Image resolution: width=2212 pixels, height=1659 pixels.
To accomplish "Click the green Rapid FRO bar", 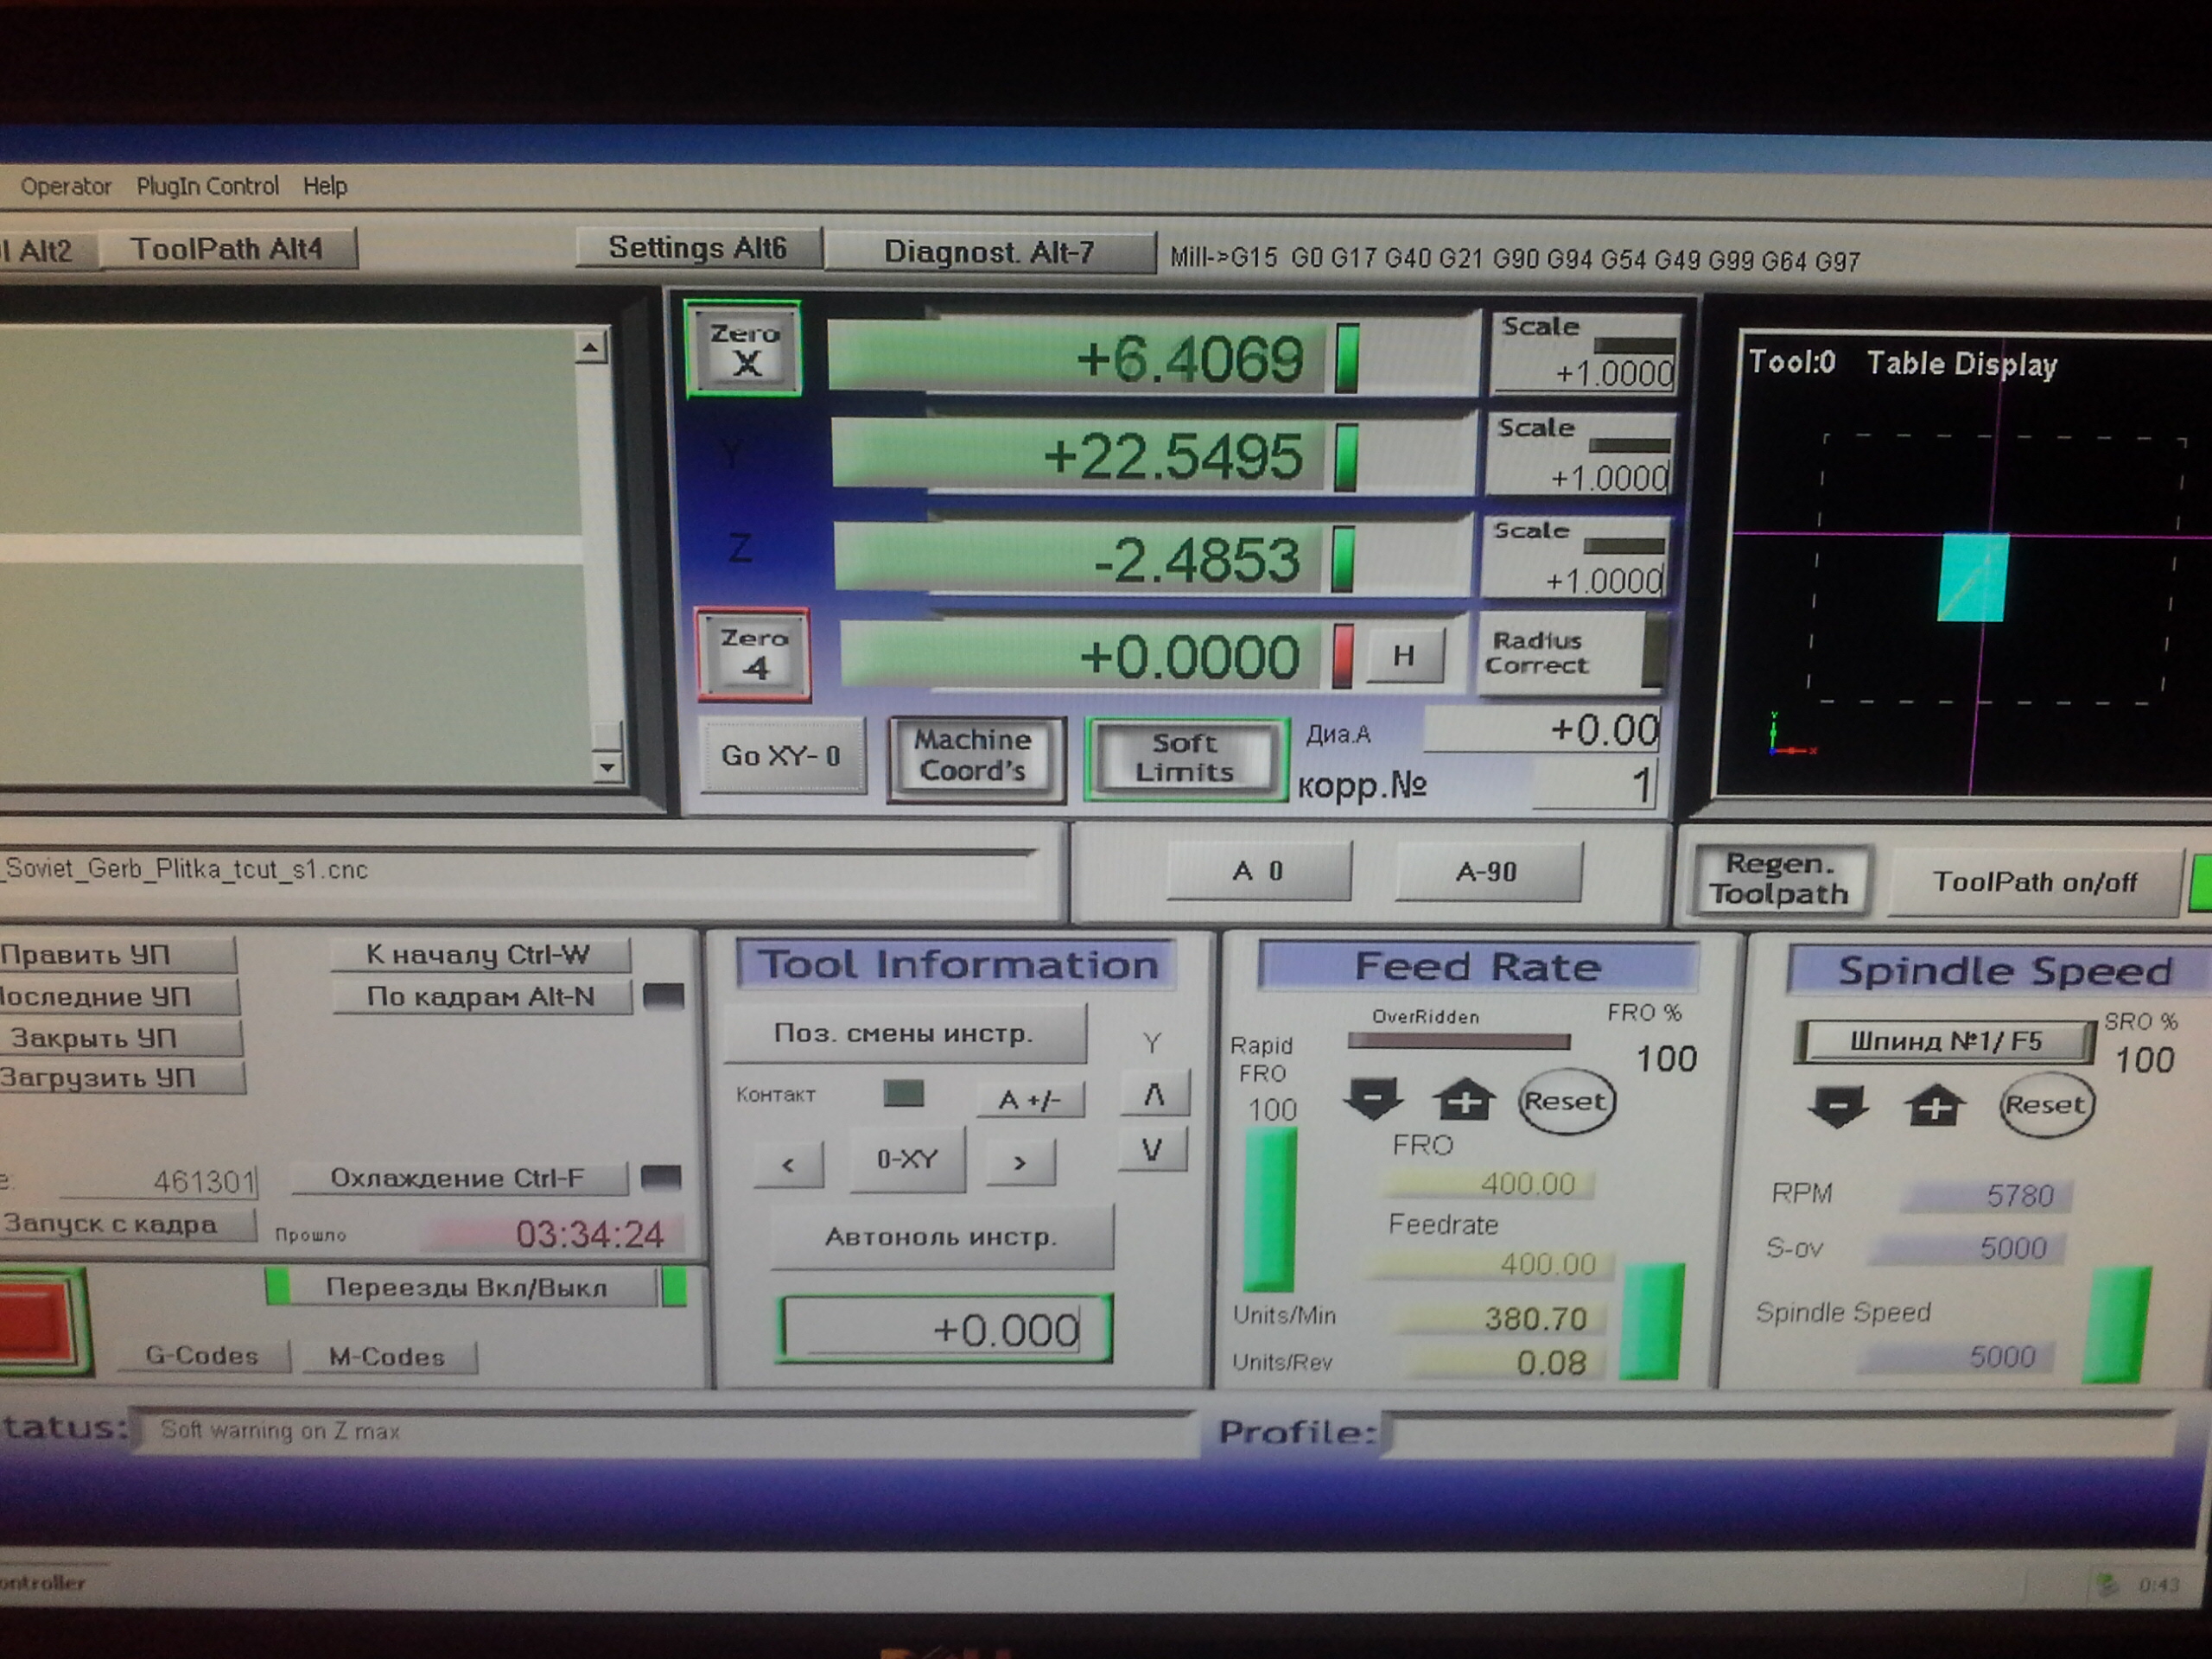I will [x=1270, y=1210].
